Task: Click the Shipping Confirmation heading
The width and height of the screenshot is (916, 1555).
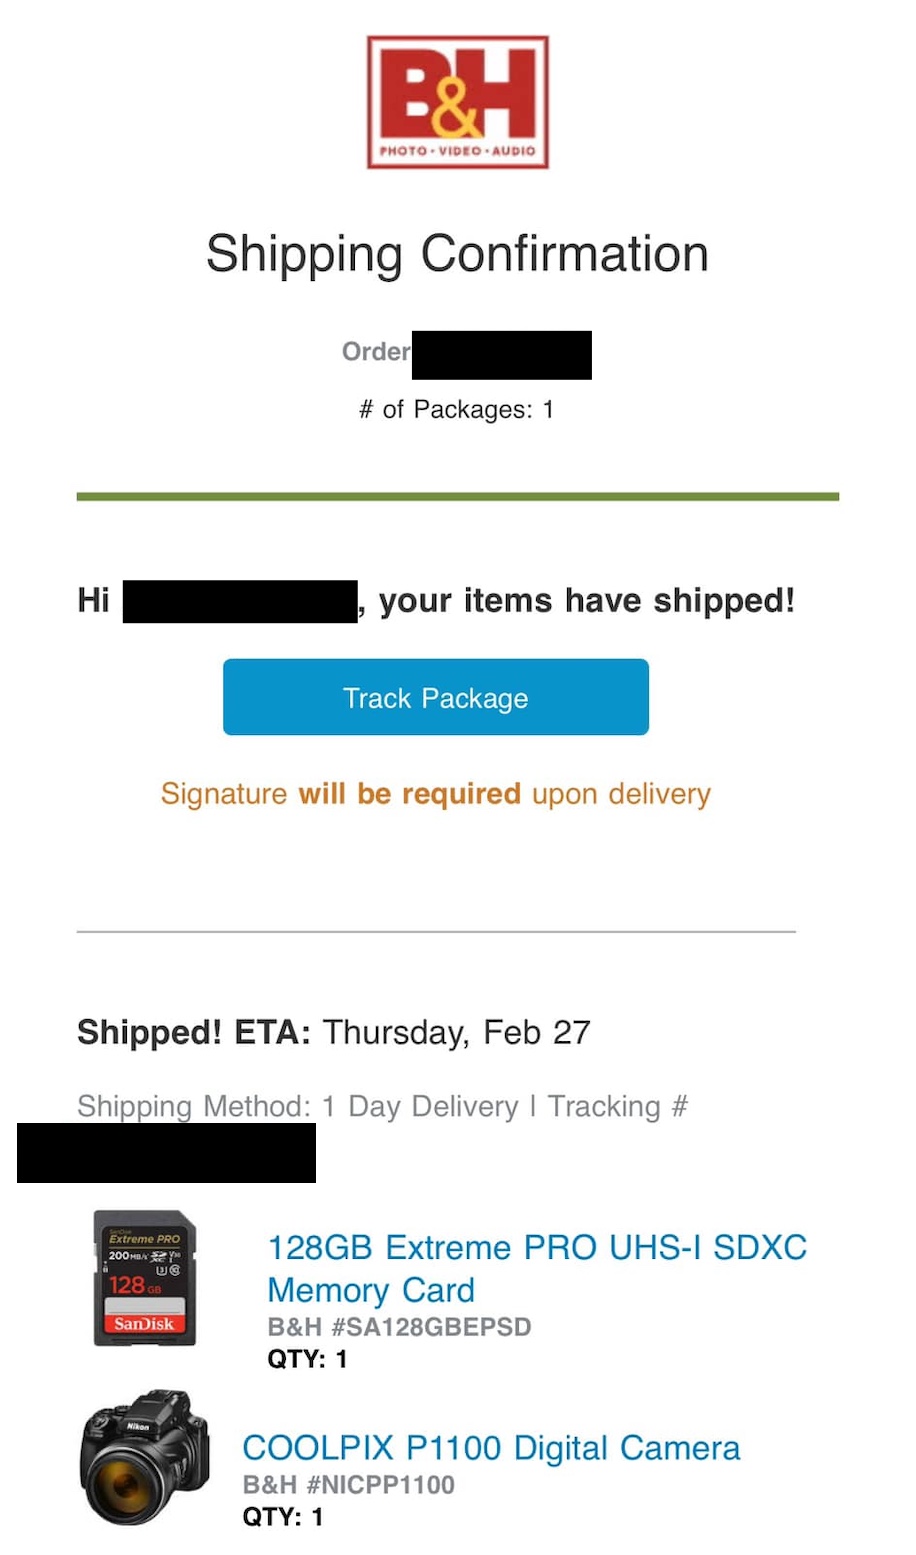Action: (x=457, y=253)
